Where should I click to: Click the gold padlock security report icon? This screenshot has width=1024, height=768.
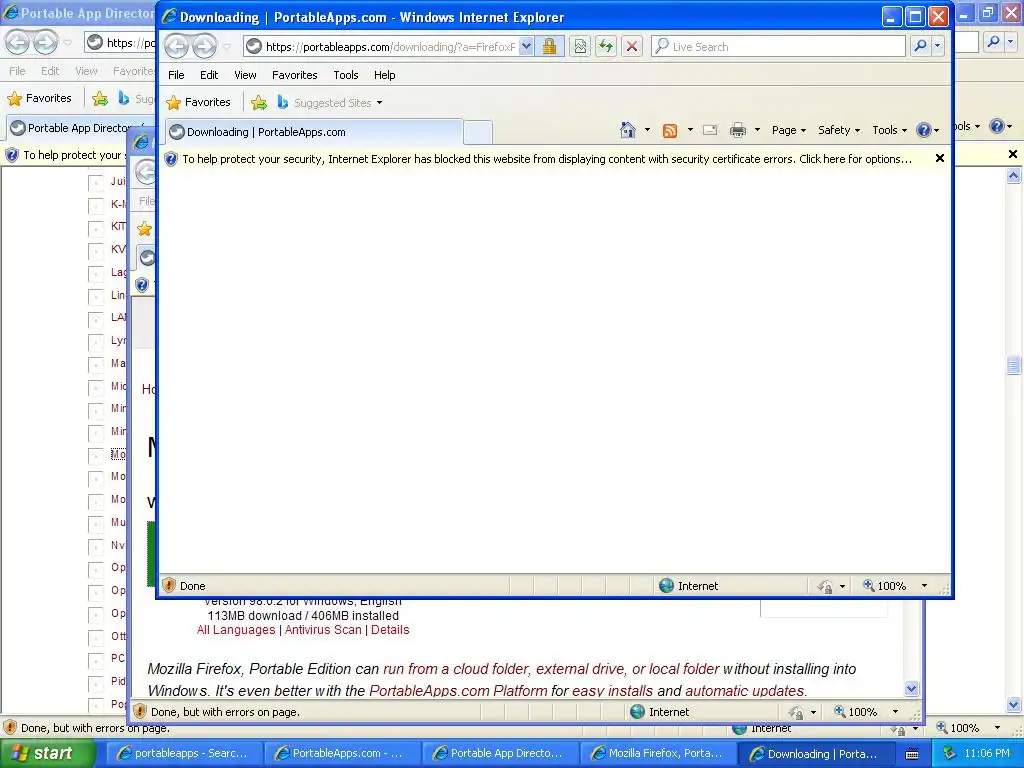[x=549, y=46]
